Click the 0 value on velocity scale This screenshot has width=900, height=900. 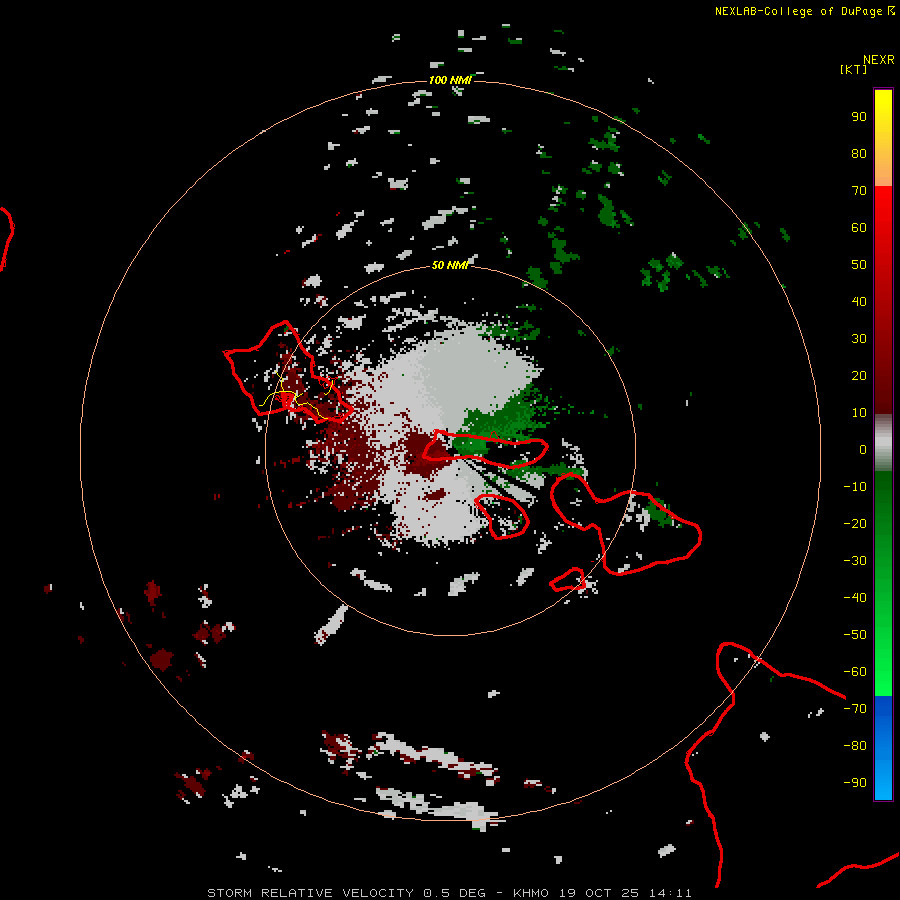pos(863,449)
